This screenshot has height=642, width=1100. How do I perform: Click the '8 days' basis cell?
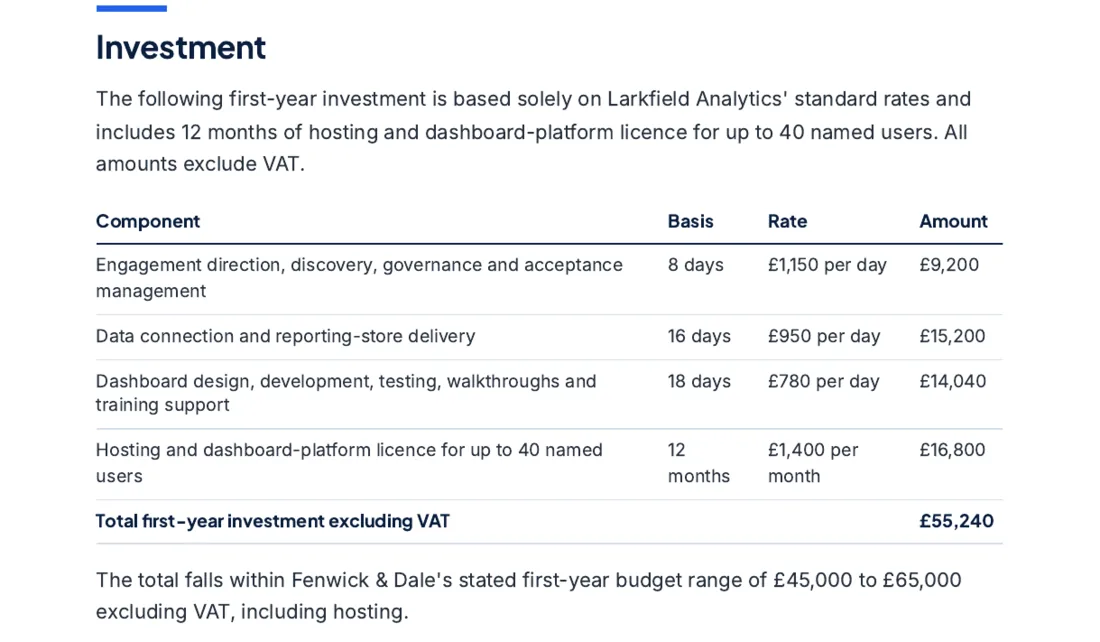point(695,265)
